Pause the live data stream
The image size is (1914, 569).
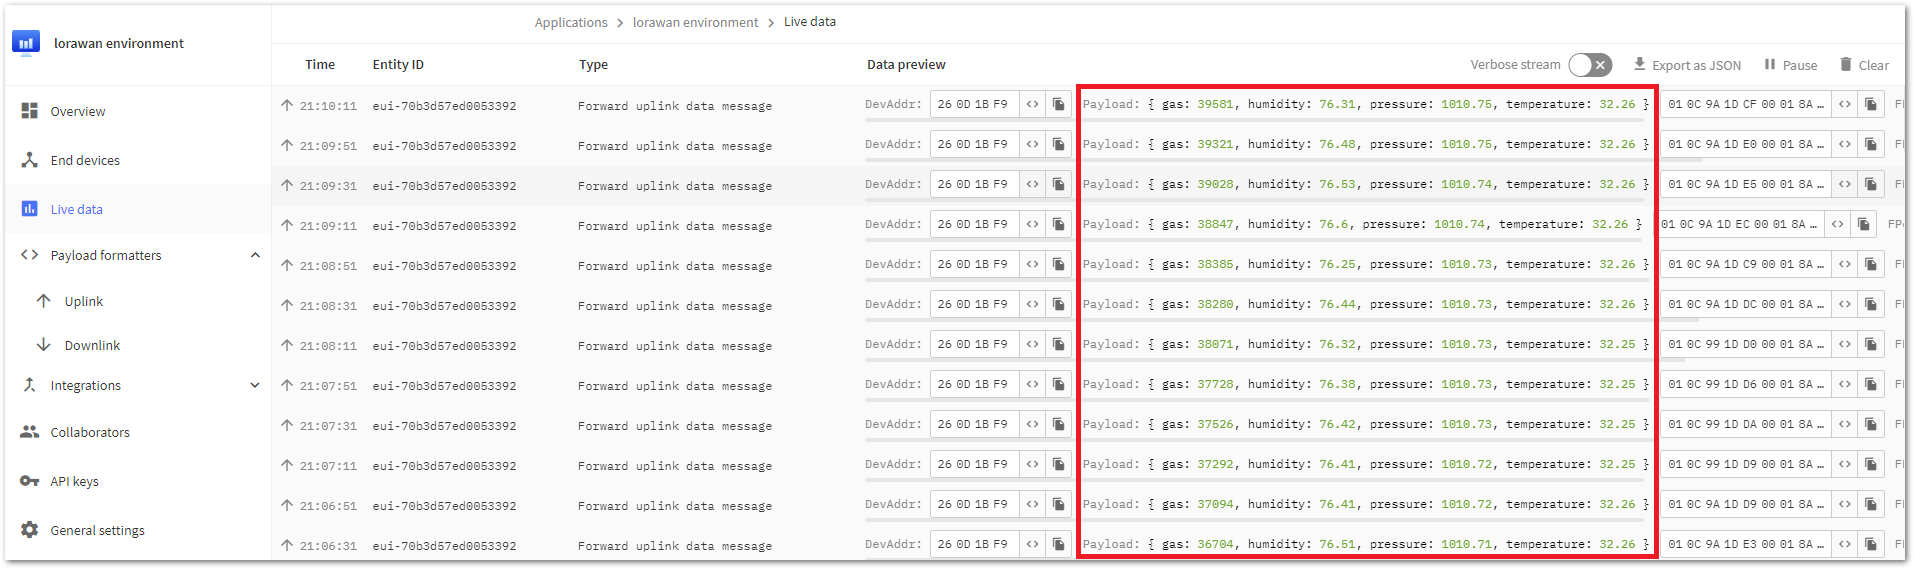click(x=1790, y=65)
